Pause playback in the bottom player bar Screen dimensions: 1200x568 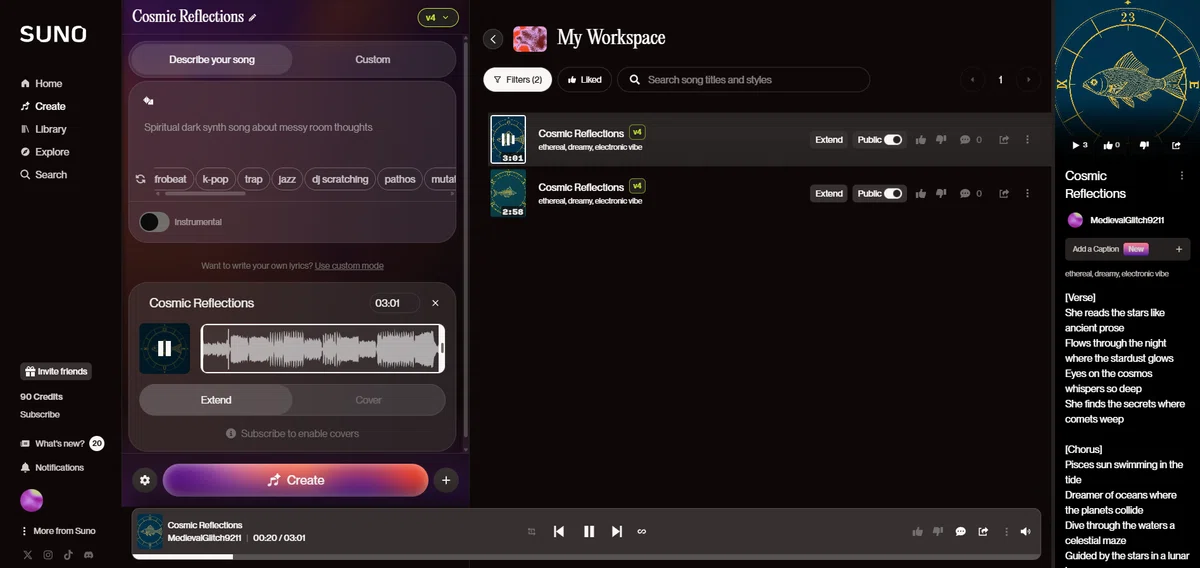click(589, 531)
